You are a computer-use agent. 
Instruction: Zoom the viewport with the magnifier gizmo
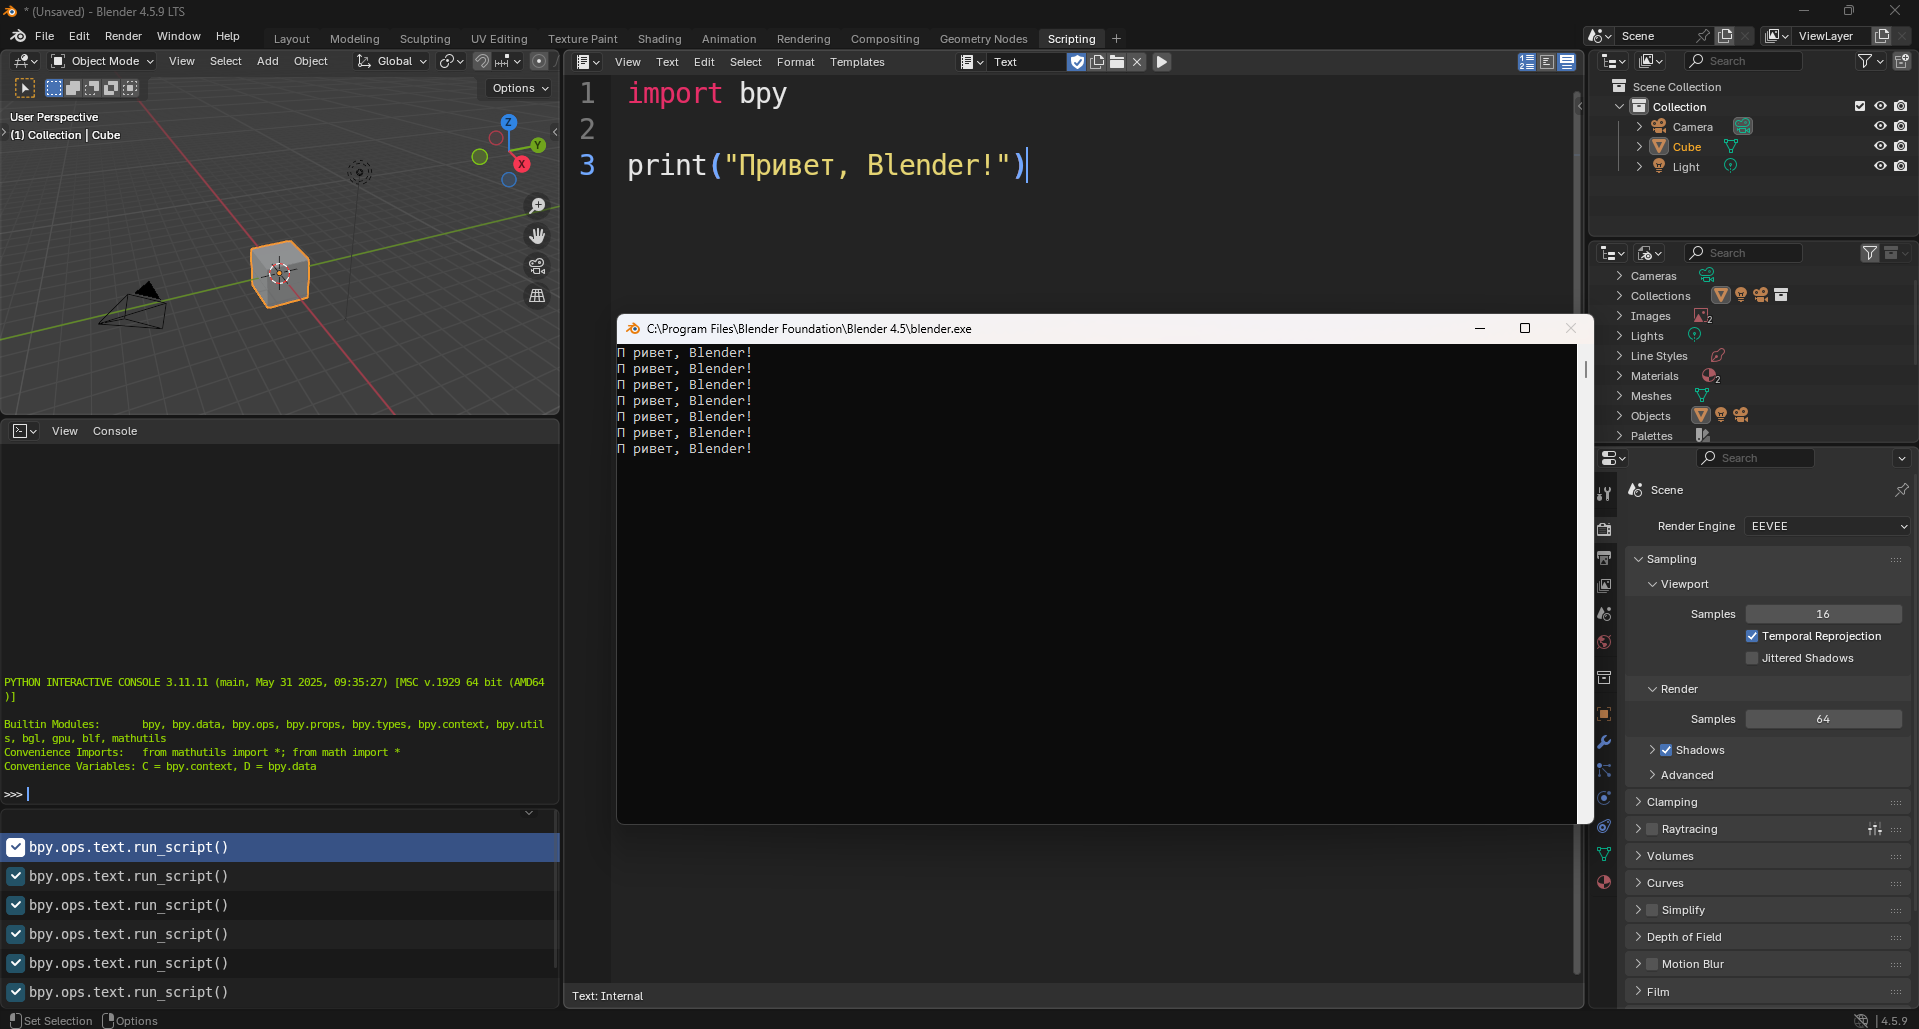537,206
